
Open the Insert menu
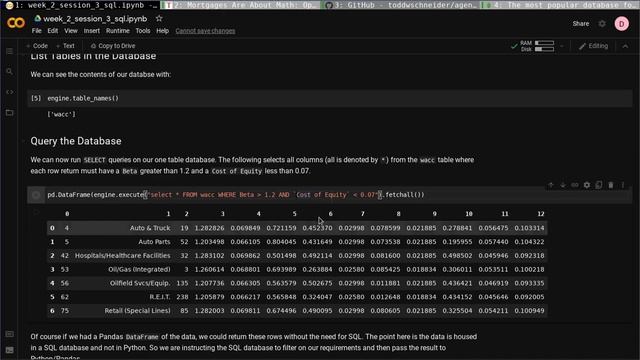point(91,31)
